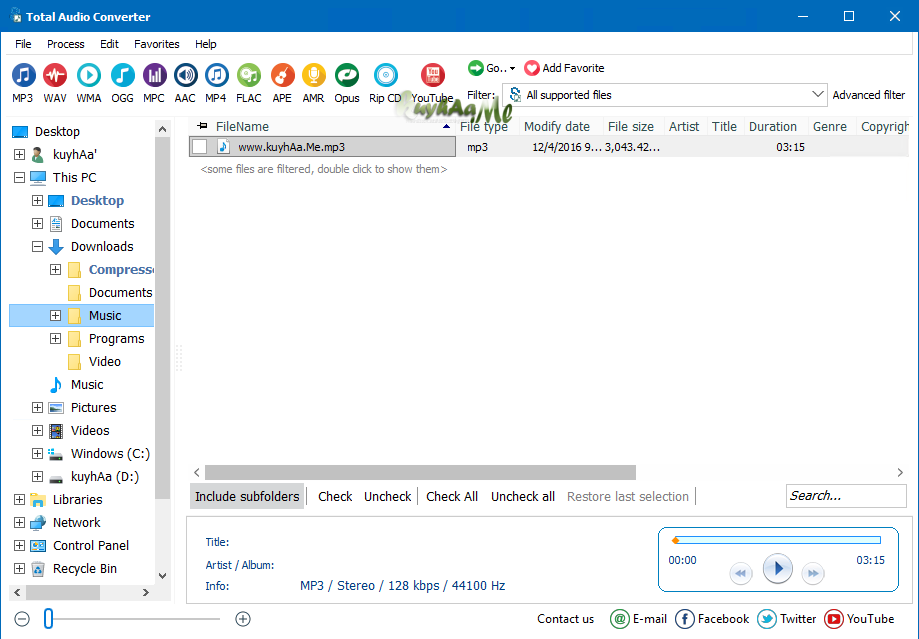The height and width of the screenshot is (639, 919).
Task: Expand the Programs folder node
Action: pos(56,339)
